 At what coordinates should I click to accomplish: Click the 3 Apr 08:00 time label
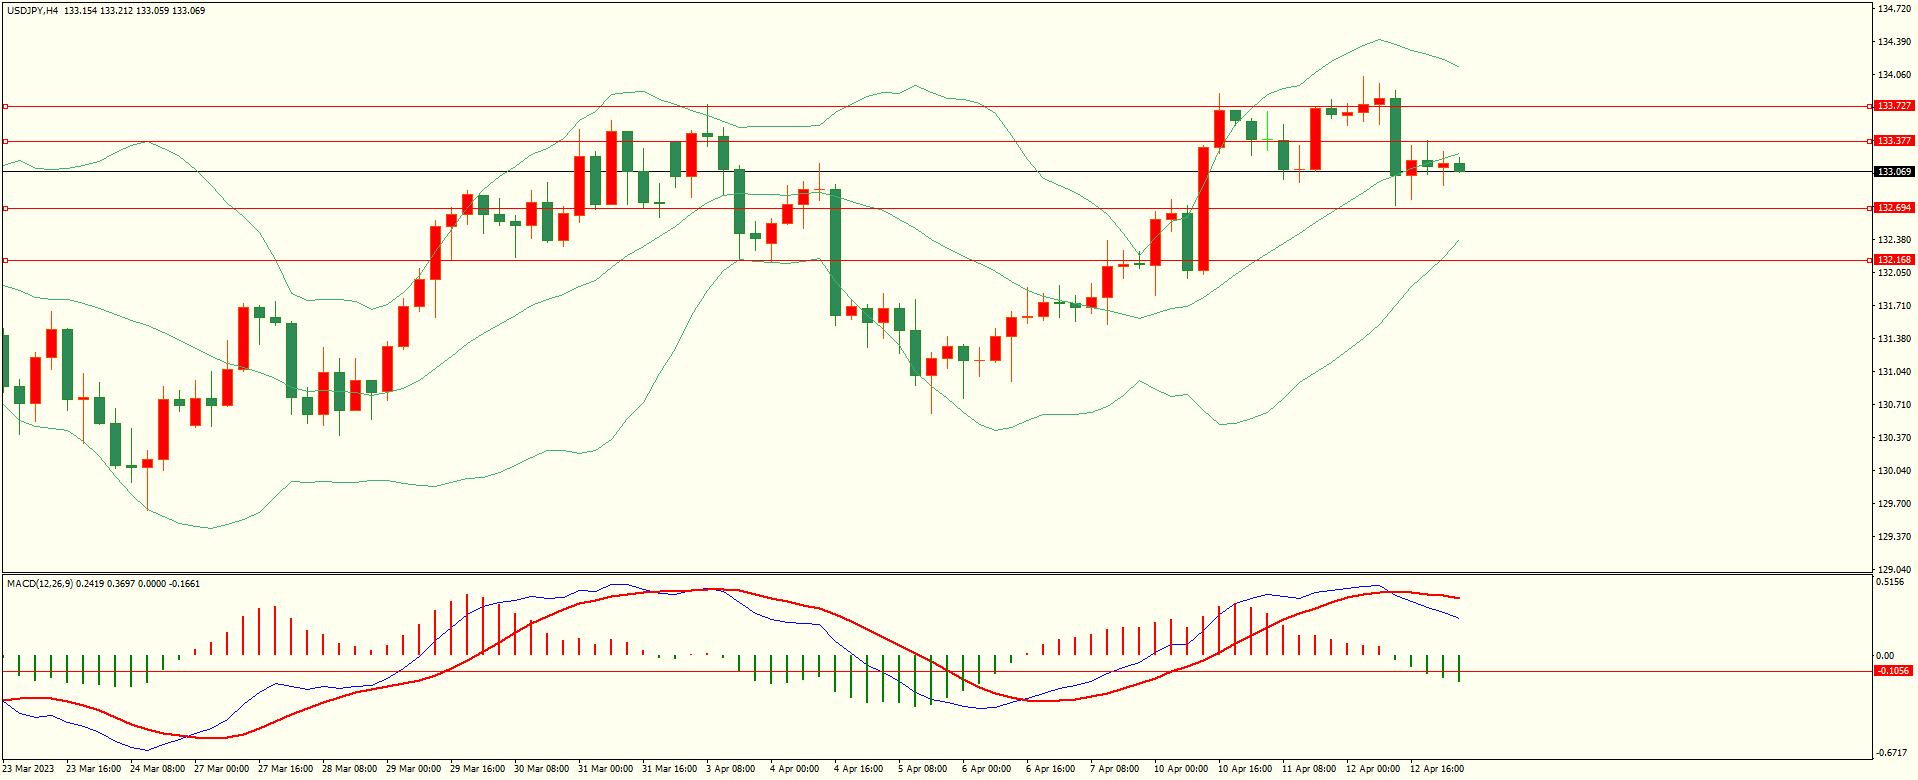click(x=730, y=769)
